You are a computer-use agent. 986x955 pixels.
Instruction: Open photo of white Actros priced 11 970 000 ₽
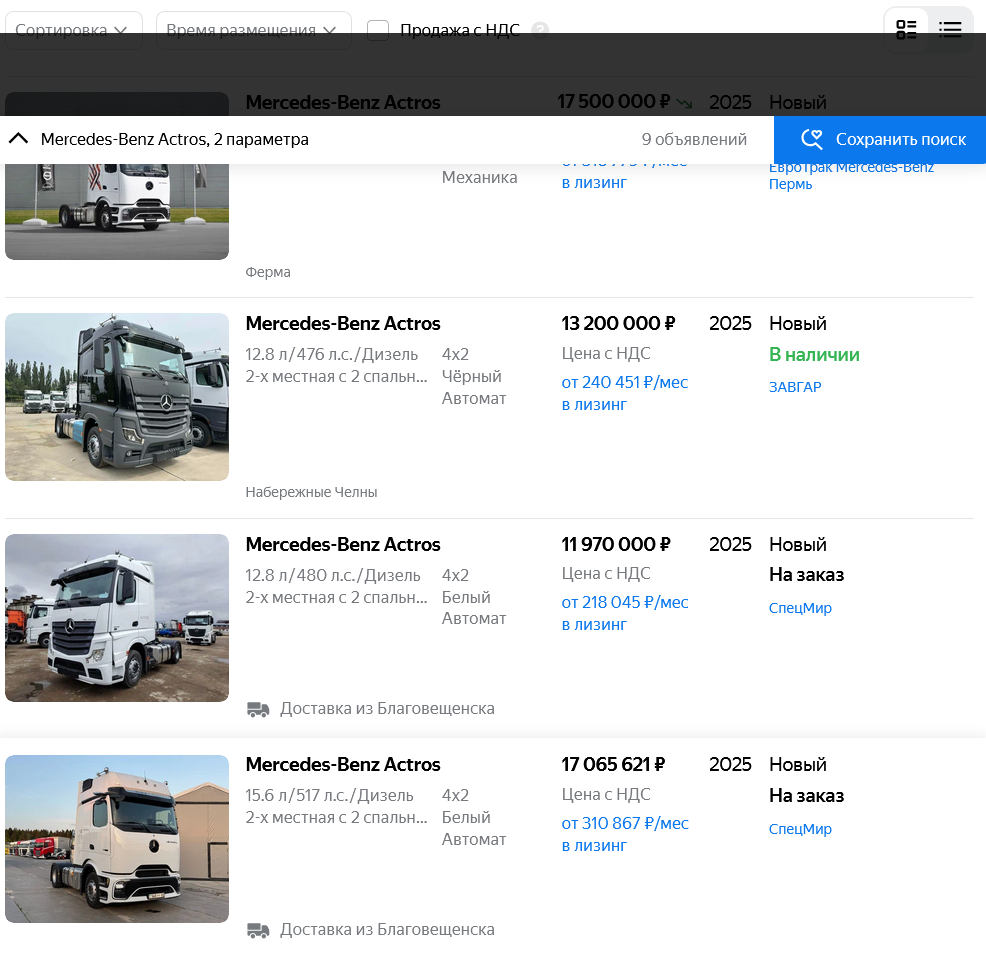point(117,617)
